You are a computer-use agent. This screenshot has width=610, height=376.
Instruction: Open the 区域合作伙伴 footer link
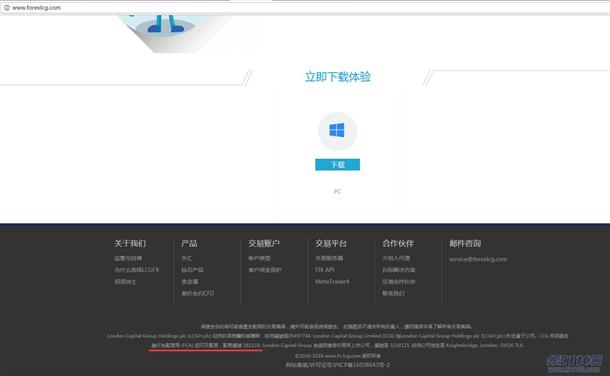pos(399,282)
